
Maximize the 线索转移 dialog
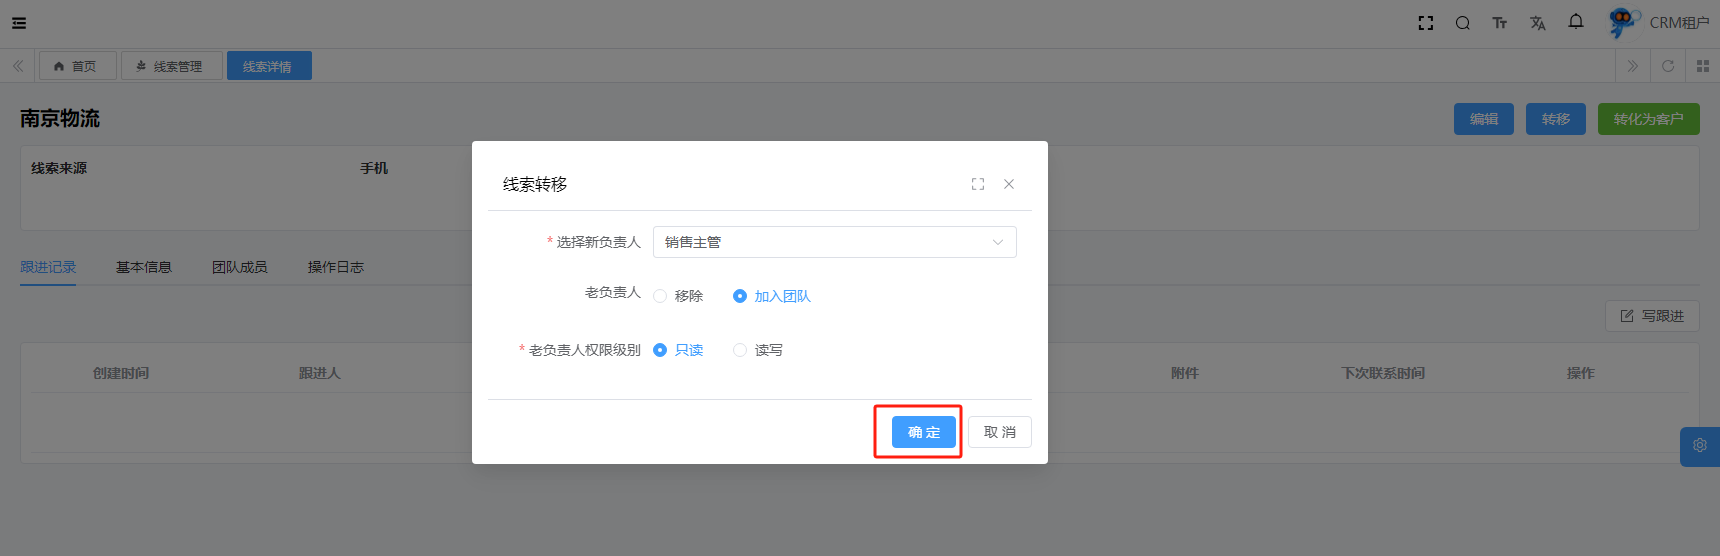978,184
